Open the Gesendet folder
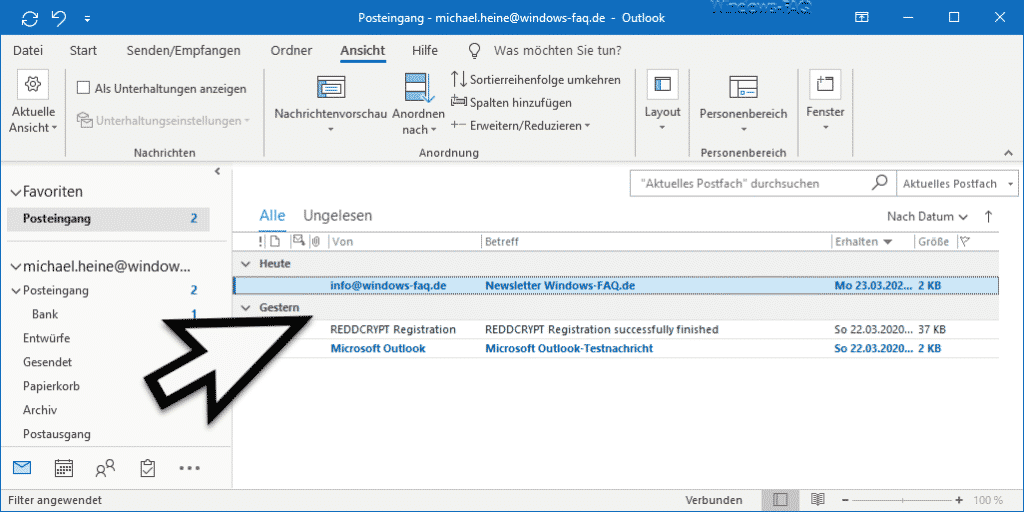Viewport: 1024px width, 512px height. [x=47, y=362]
